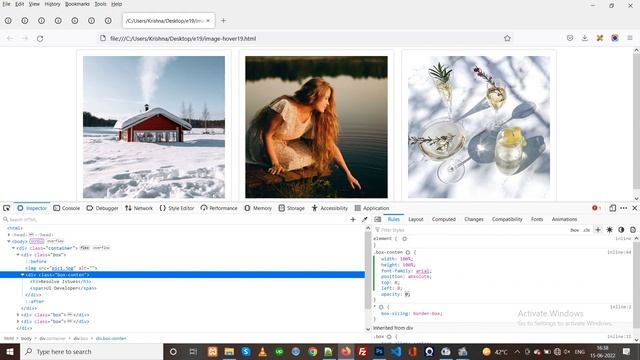Screen dimensions: 640x360
Task: Select the Fonts sidebar tab
Action: [537, 220]
